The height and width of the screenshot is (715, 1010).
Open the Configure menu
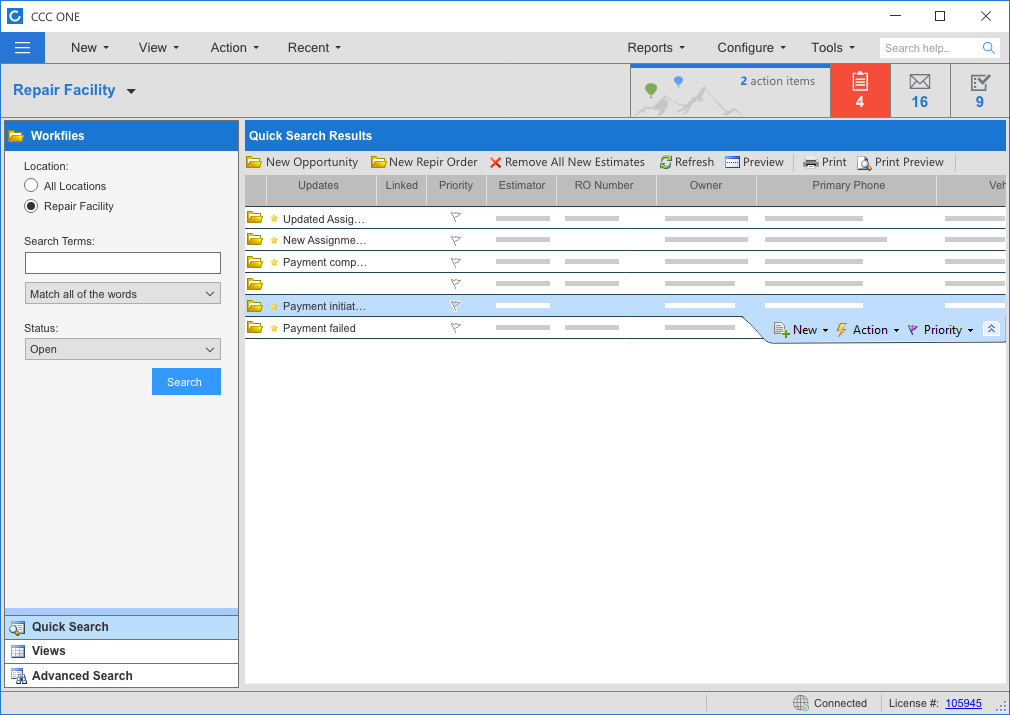point(752,48)
